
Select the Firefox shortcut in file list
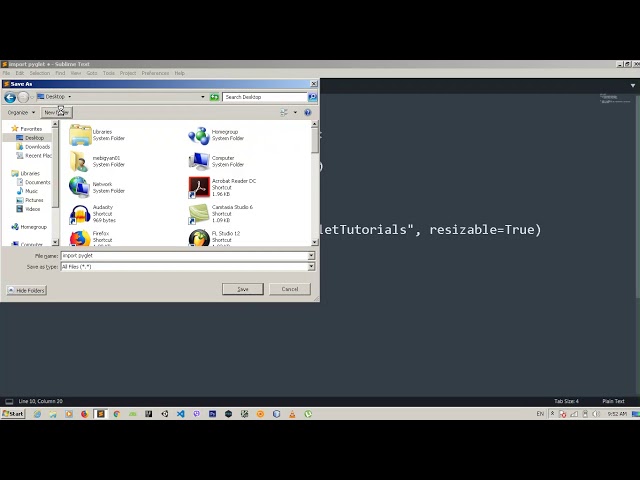90,238
